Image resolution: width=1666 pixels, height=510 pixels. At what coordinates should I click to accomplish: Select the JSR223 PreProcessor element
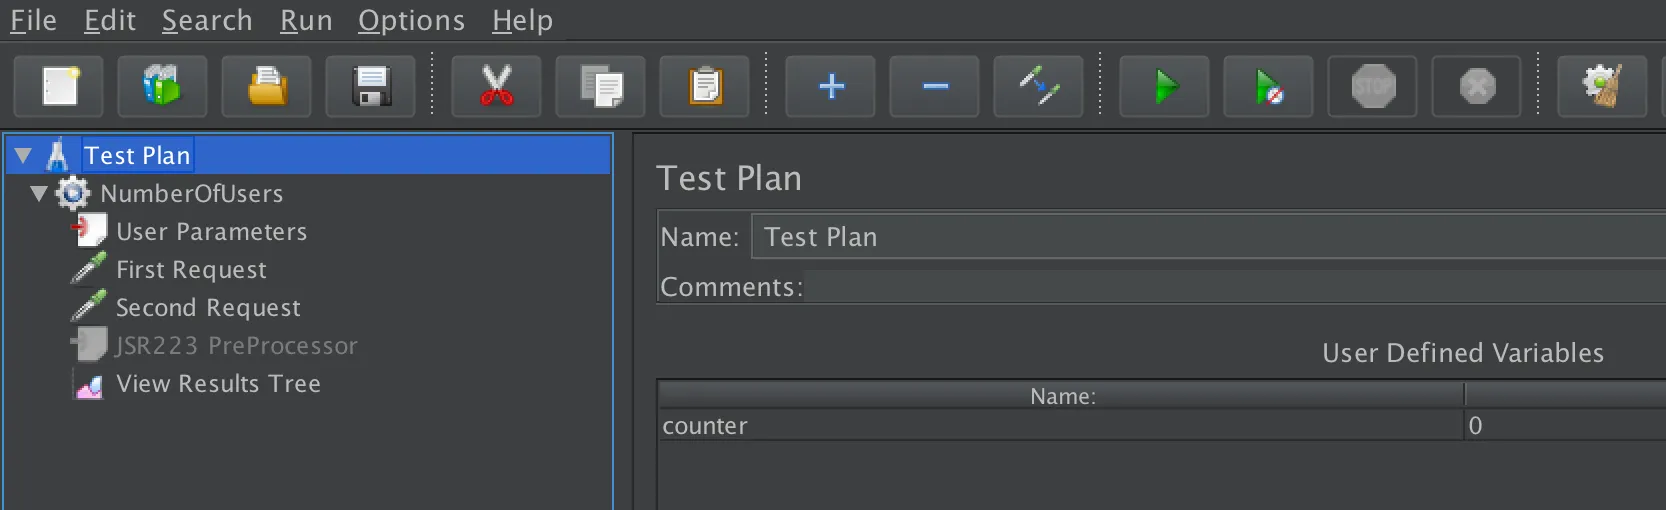click(x=236, y=346)
